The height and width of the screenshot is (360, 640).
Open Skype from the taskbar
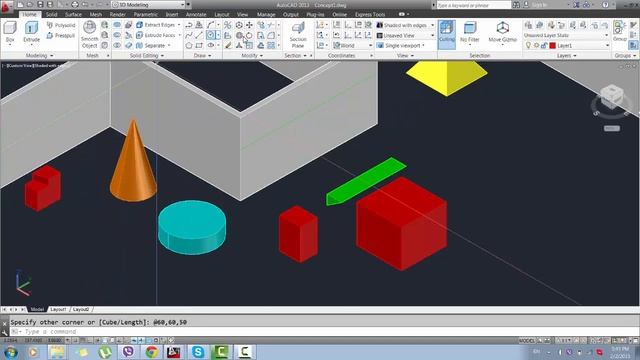[x=198, y=351]
